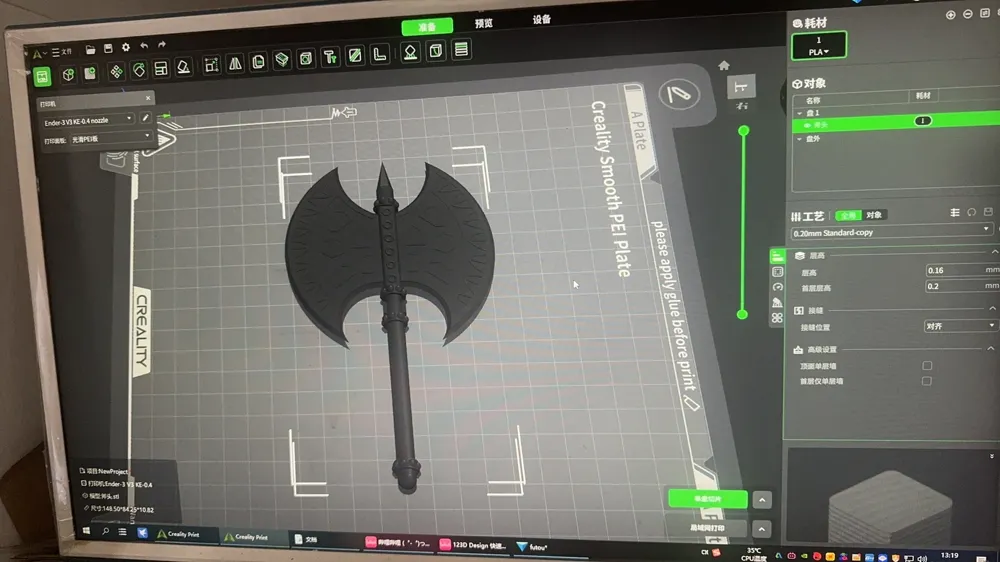
Task: Undo the last action arrow
Action: 144,46
